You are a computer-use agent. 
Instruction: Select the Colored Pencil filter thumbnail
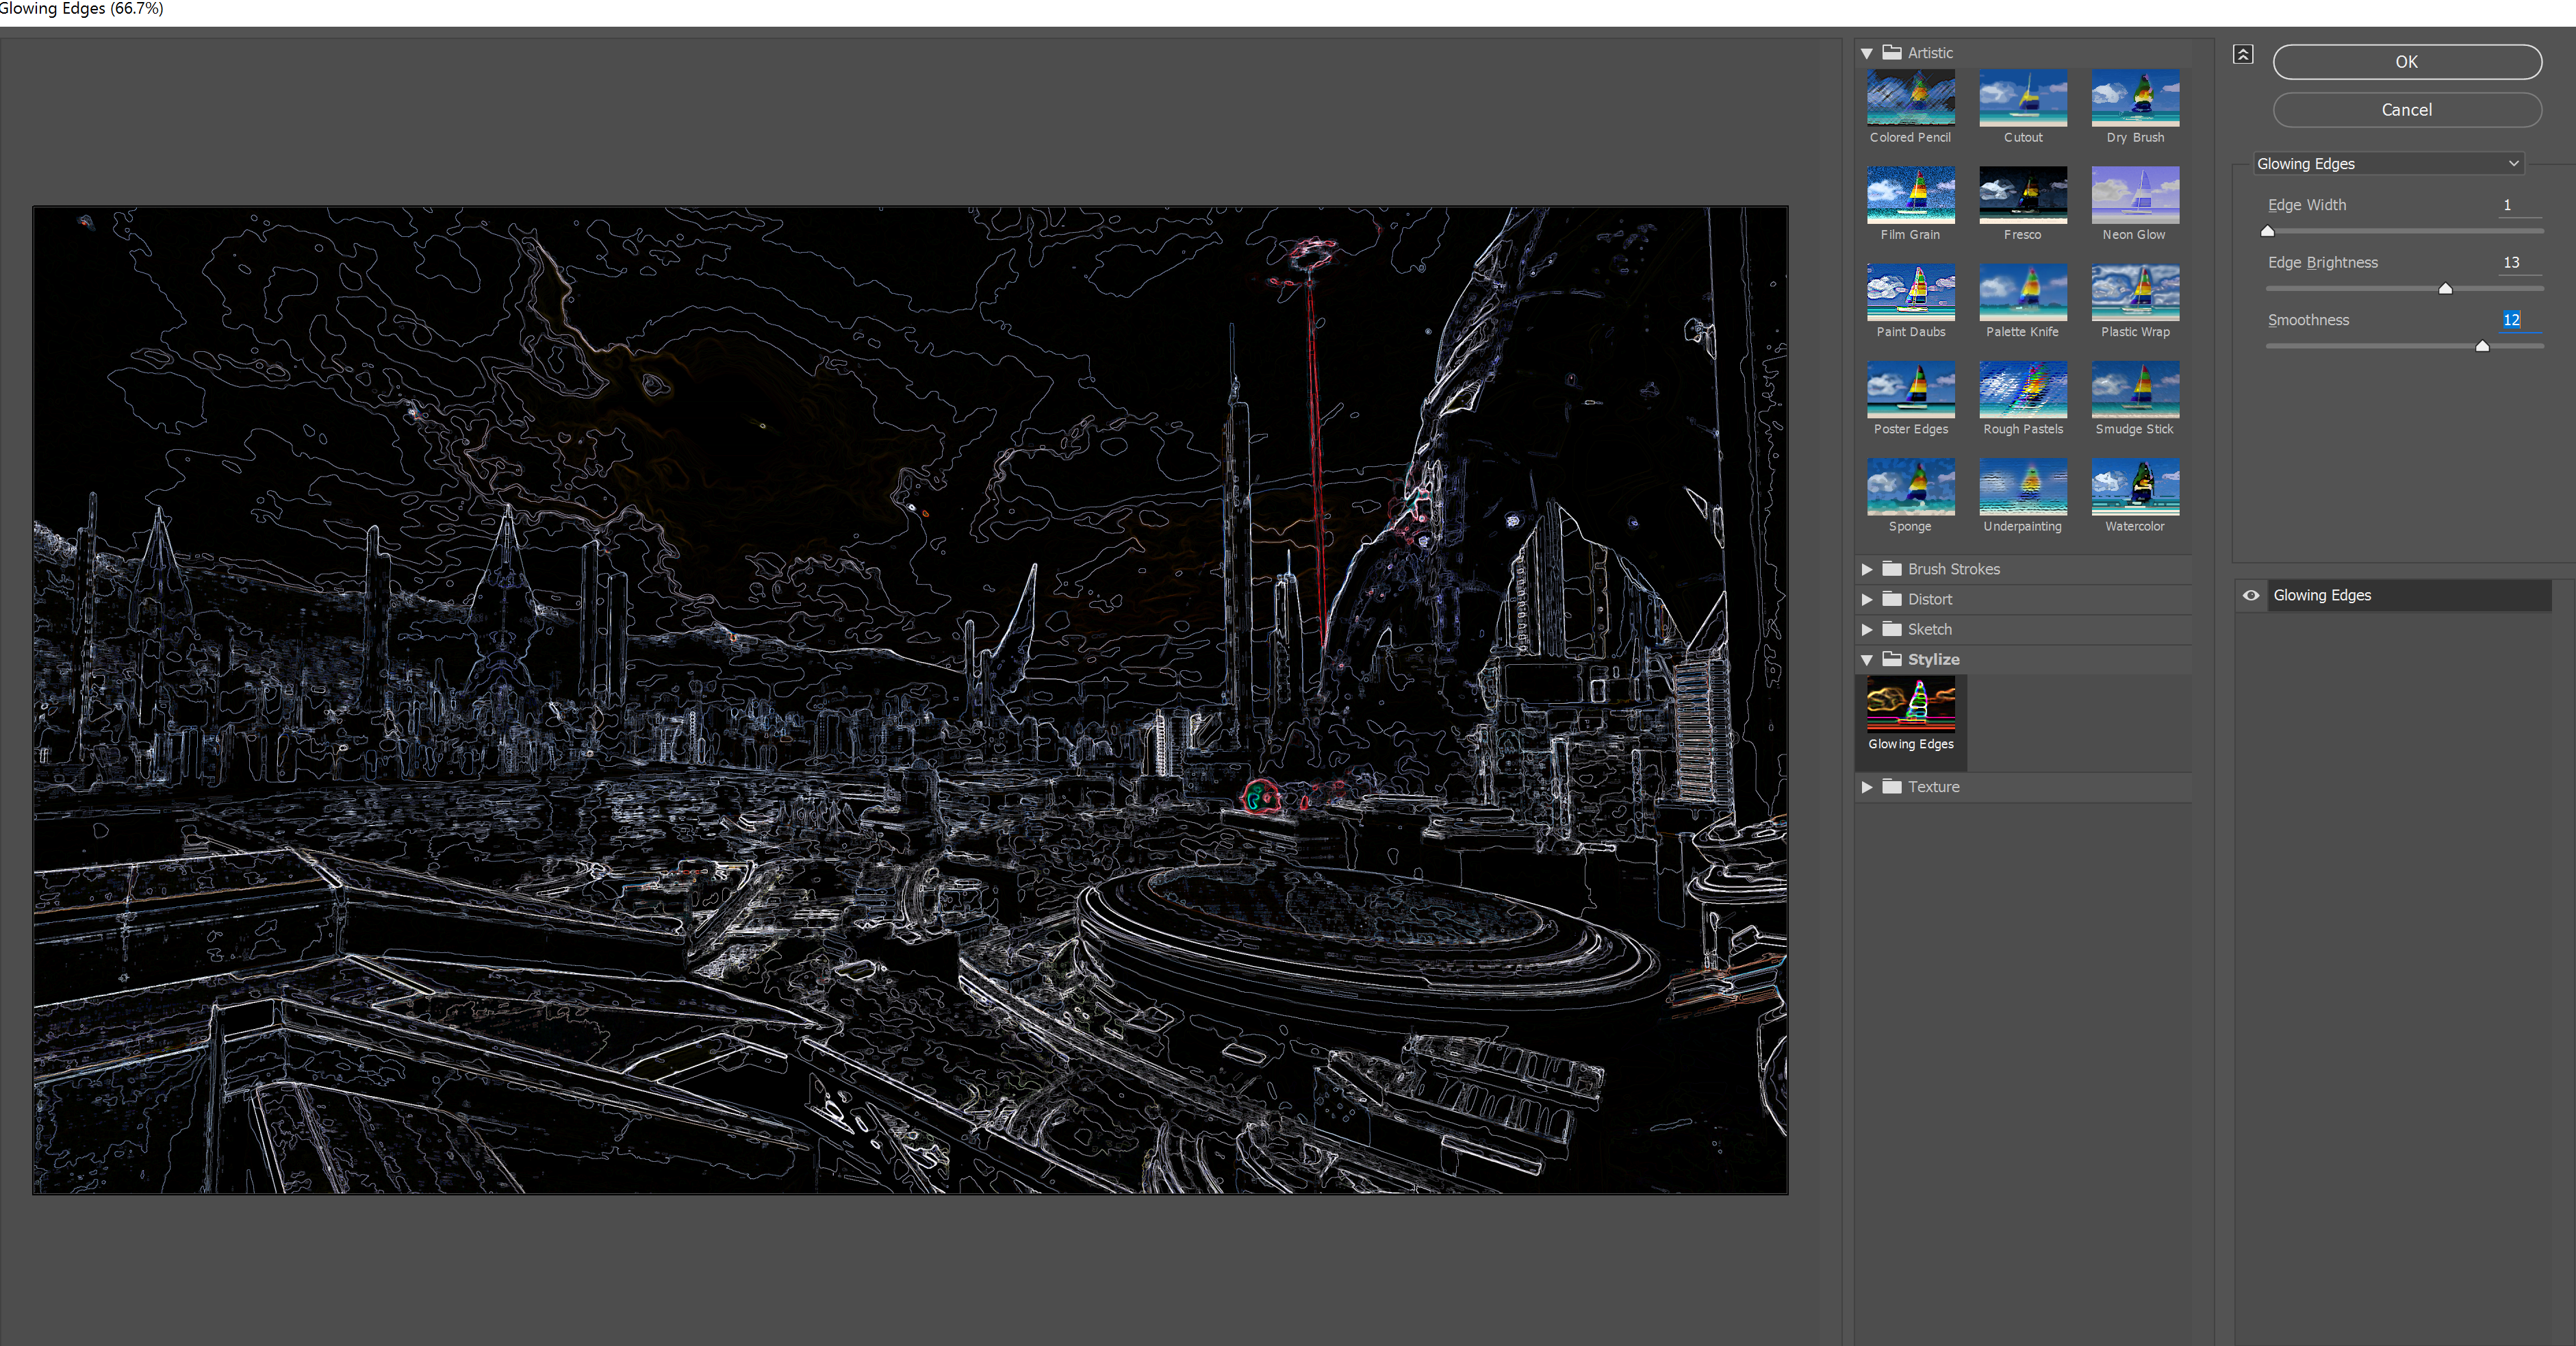1910,97
